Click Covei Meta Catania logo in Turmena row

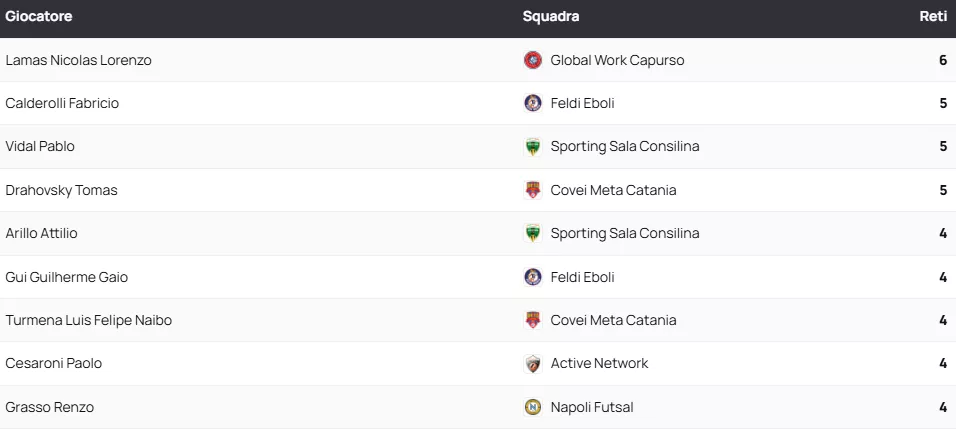coord(532,320)
